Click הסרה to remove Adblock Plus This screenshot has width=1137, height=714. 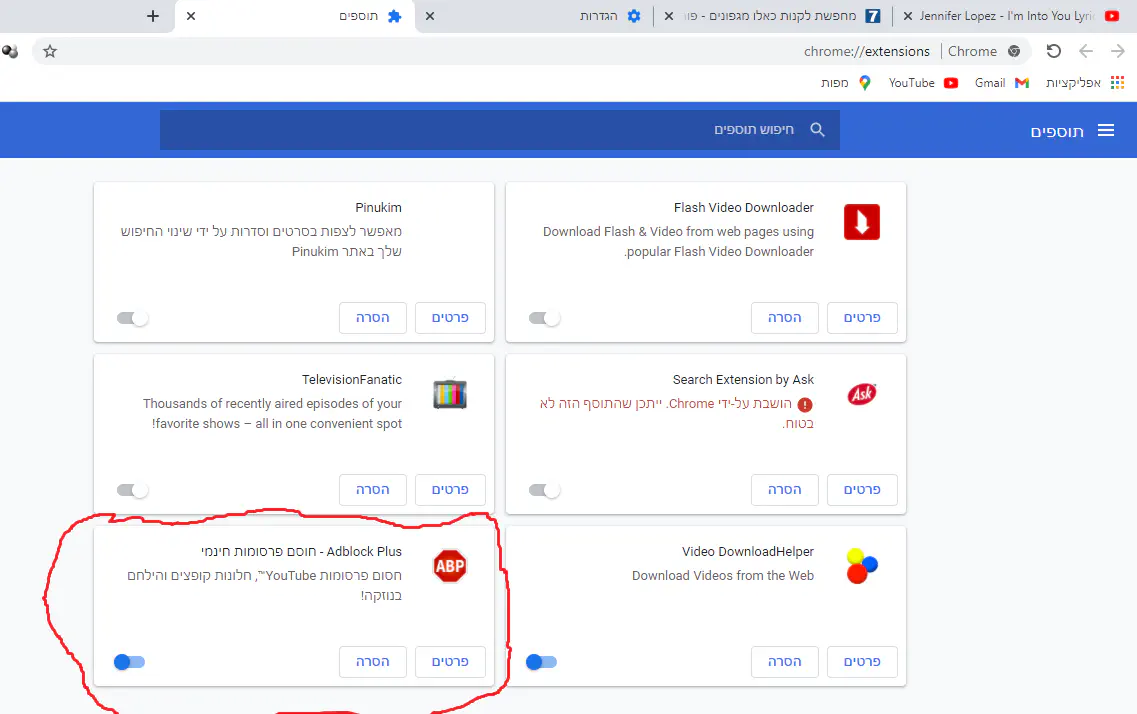tap(373, 662)
